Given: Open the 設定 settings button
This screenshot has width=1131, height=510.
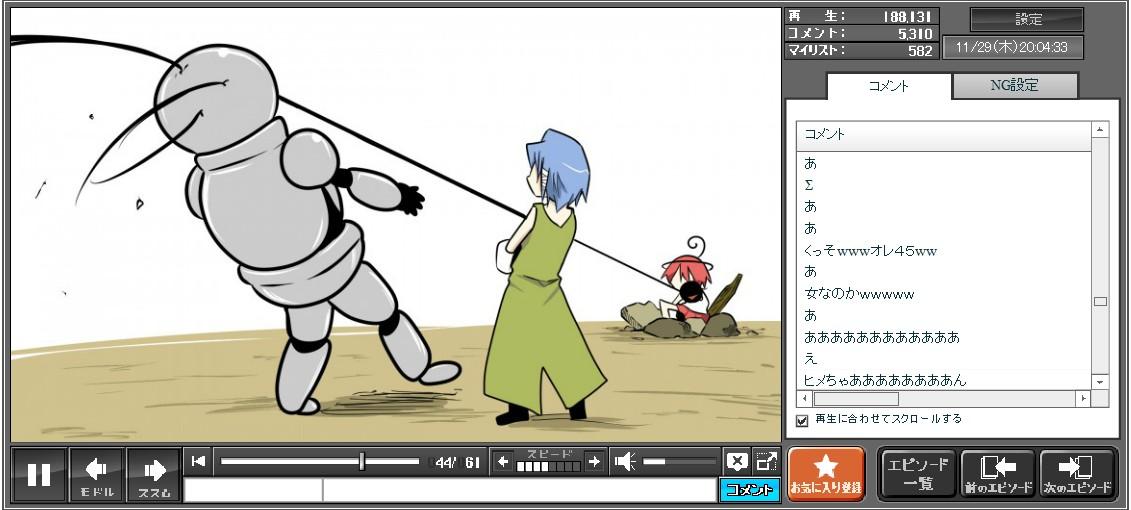Looking at the screenshot, I should tap(1027, 20).
